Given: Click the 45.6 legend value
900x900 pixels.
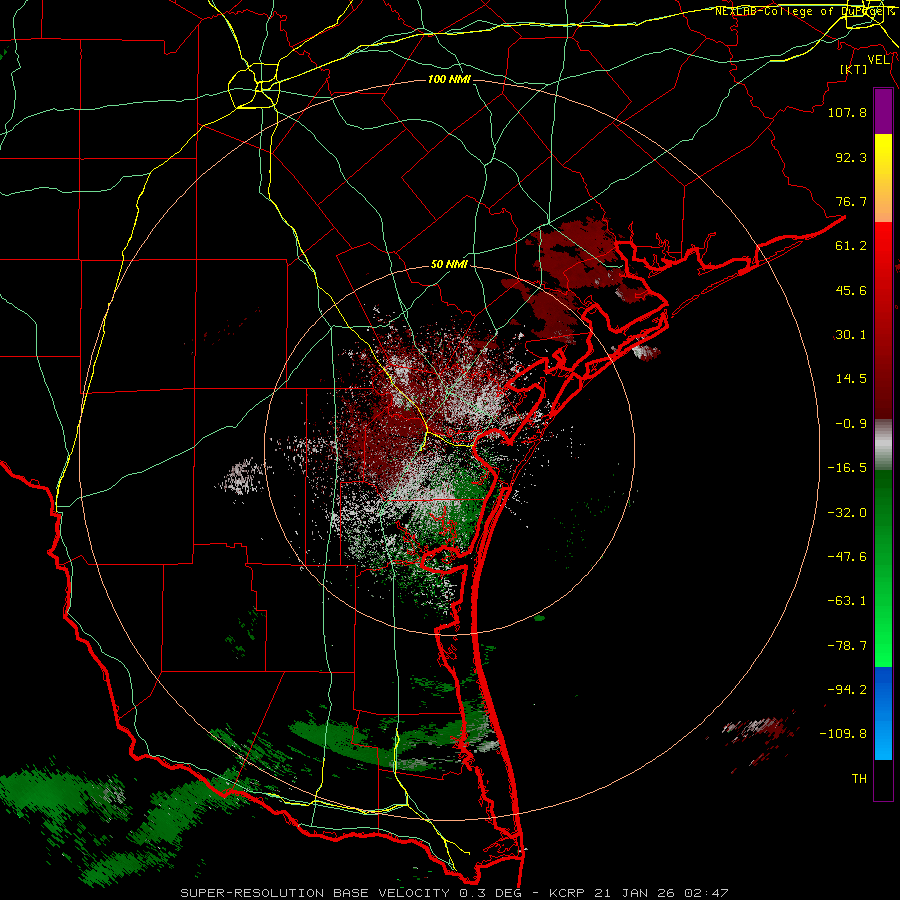Looking at the screenshot, I should (x=851, y=290).
